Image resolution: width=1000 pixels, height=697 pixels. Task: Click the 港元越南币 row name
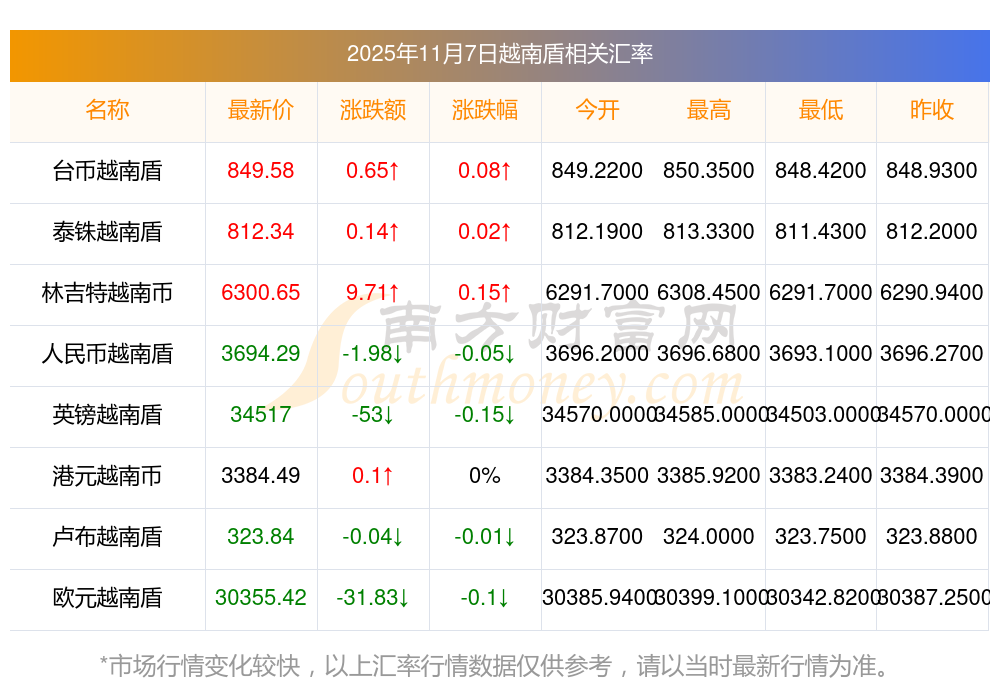pos(107,476)
